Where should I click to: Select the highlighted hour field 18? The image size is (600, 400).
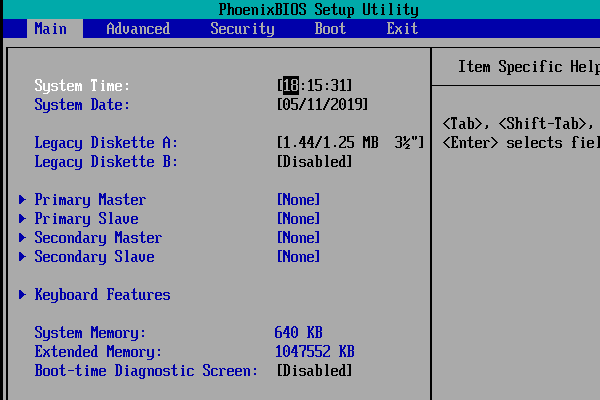click(291, 85)
